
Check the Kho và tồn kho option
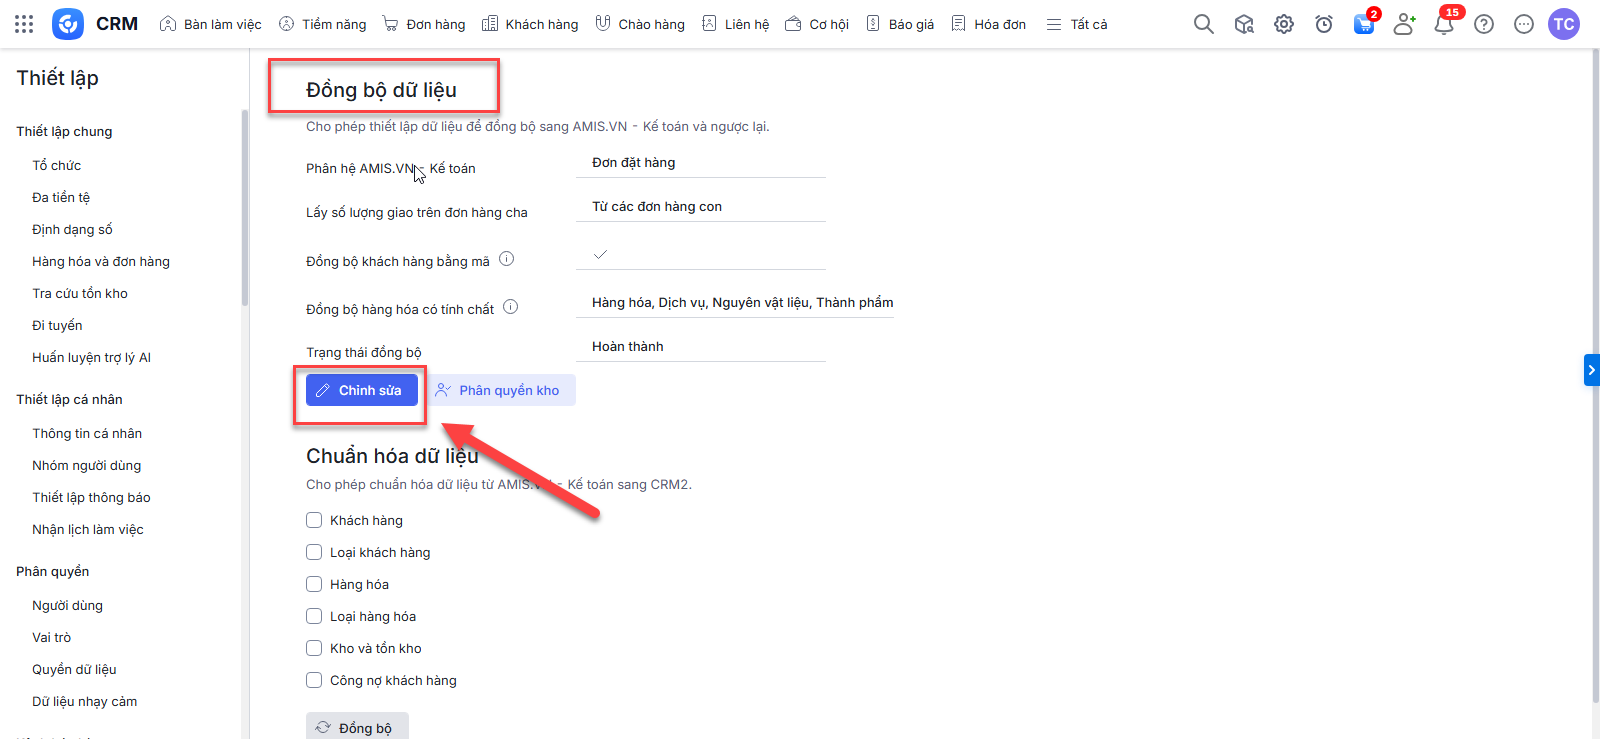coord(314,648)
